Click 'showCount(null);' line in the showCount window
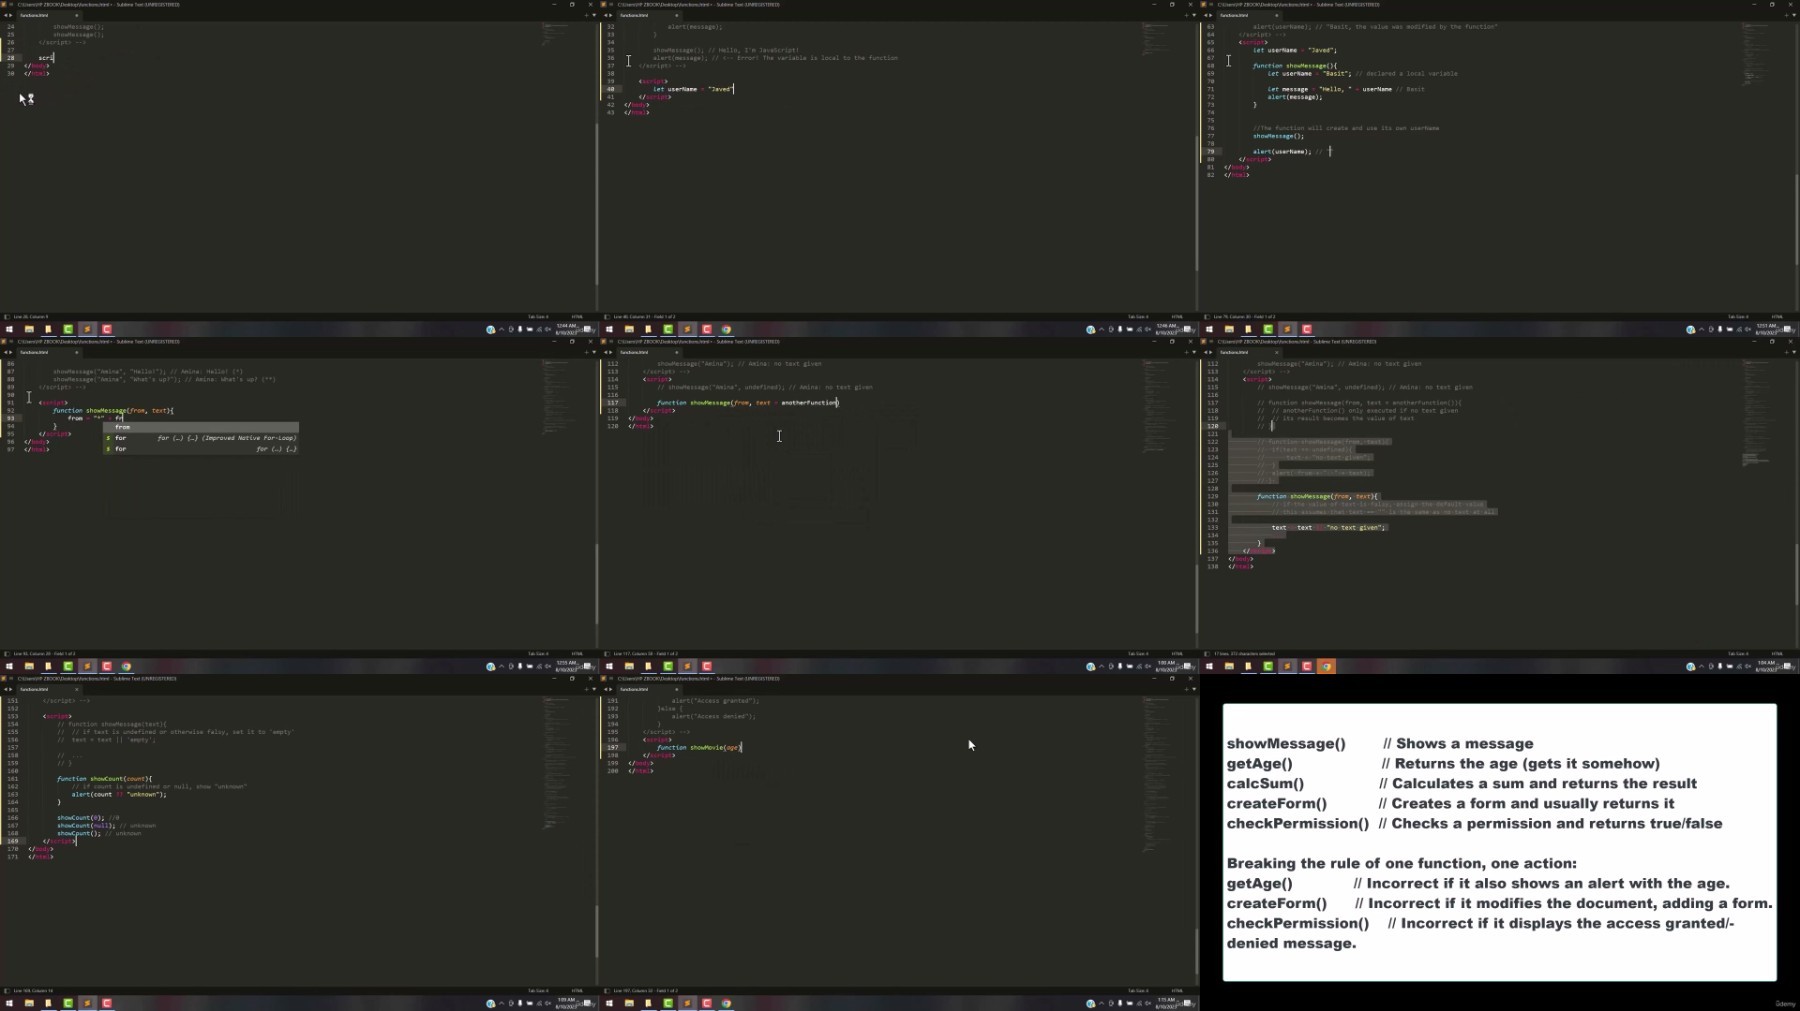 coord(87,826)
